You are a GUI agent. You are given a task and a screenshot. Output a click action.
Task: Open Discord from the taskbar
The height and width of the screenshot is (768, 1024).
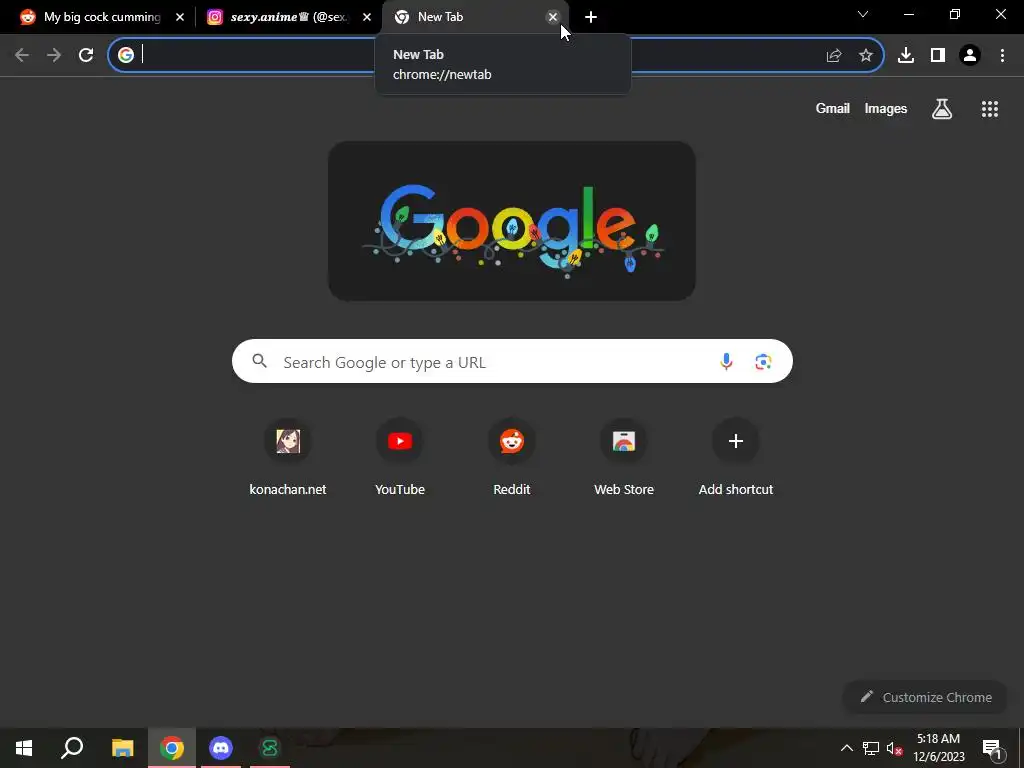tap(221, 748)
